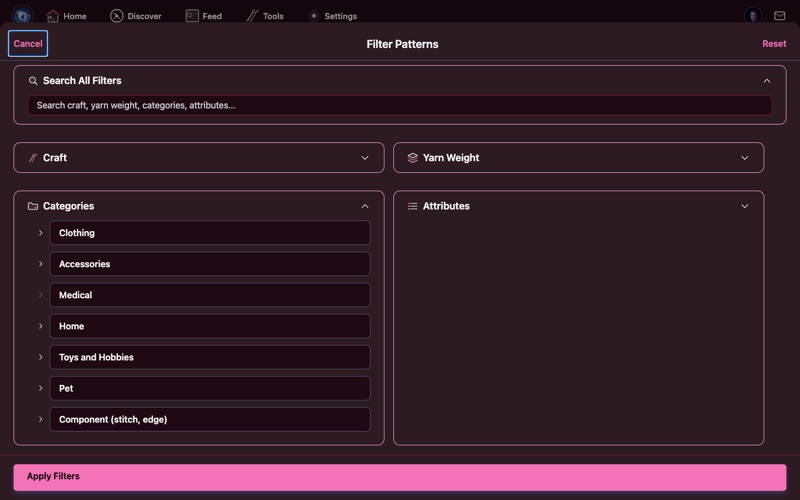Expand the Clothing category arrow
This screenshot has height=500, width=800.
40,233
